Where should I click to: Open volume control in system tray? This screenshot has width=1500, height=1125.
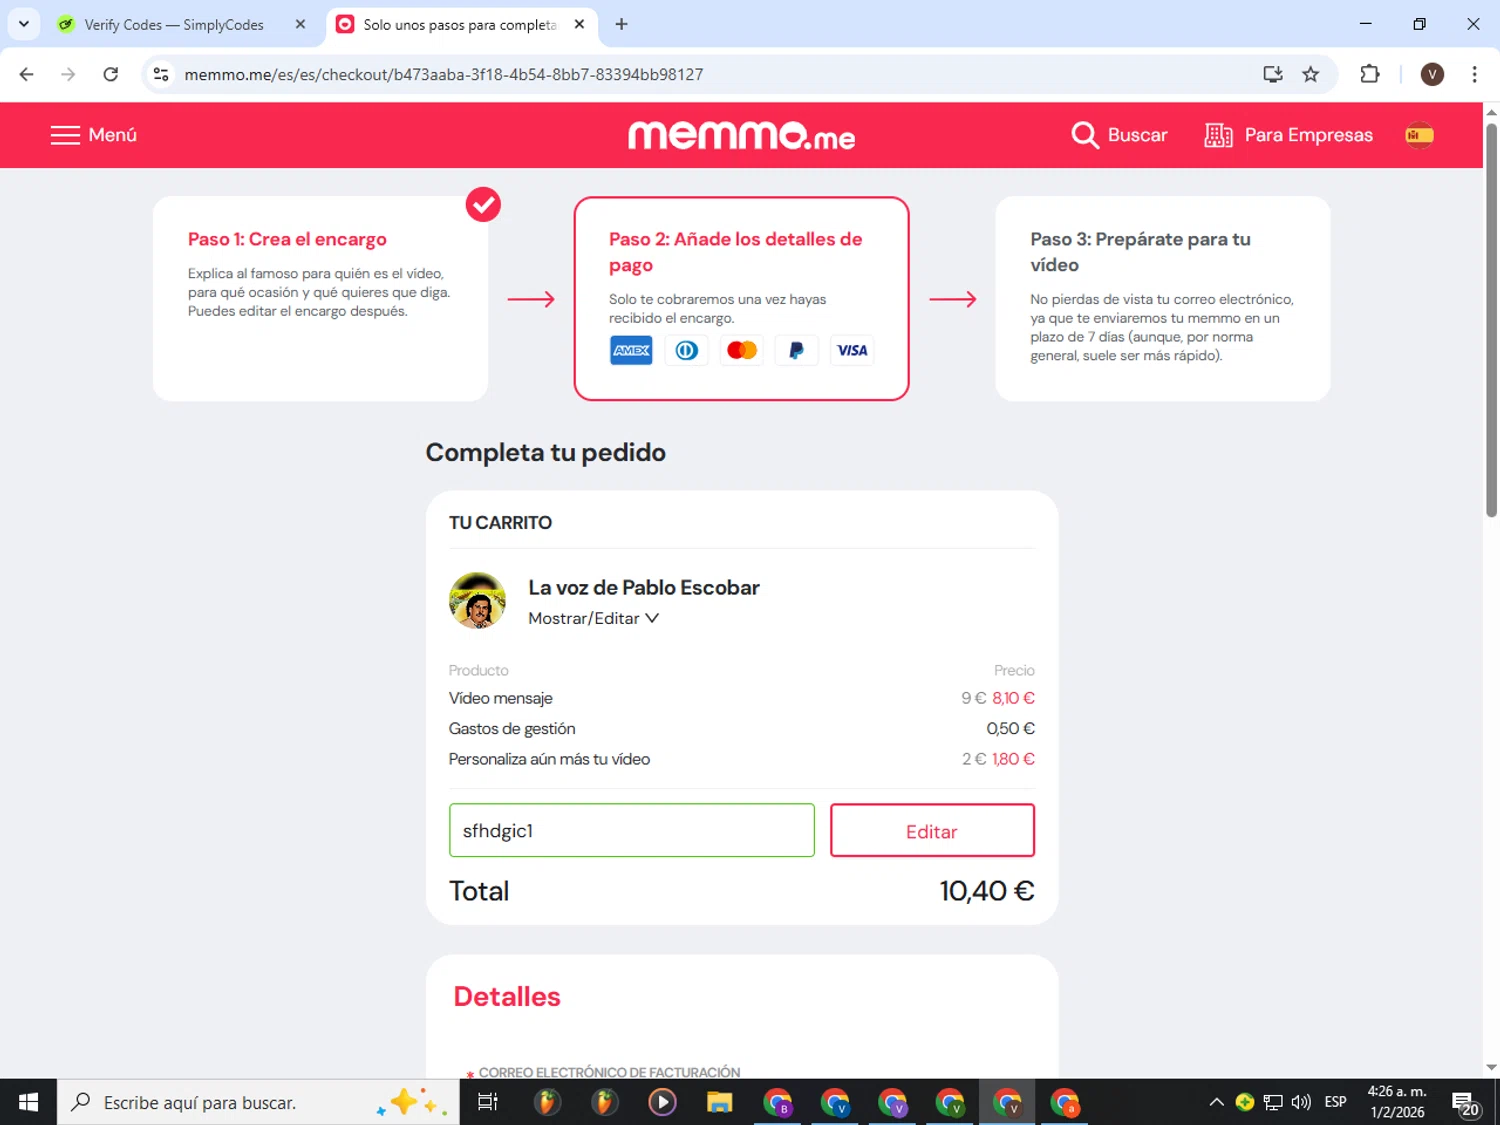(1301, 1102)
